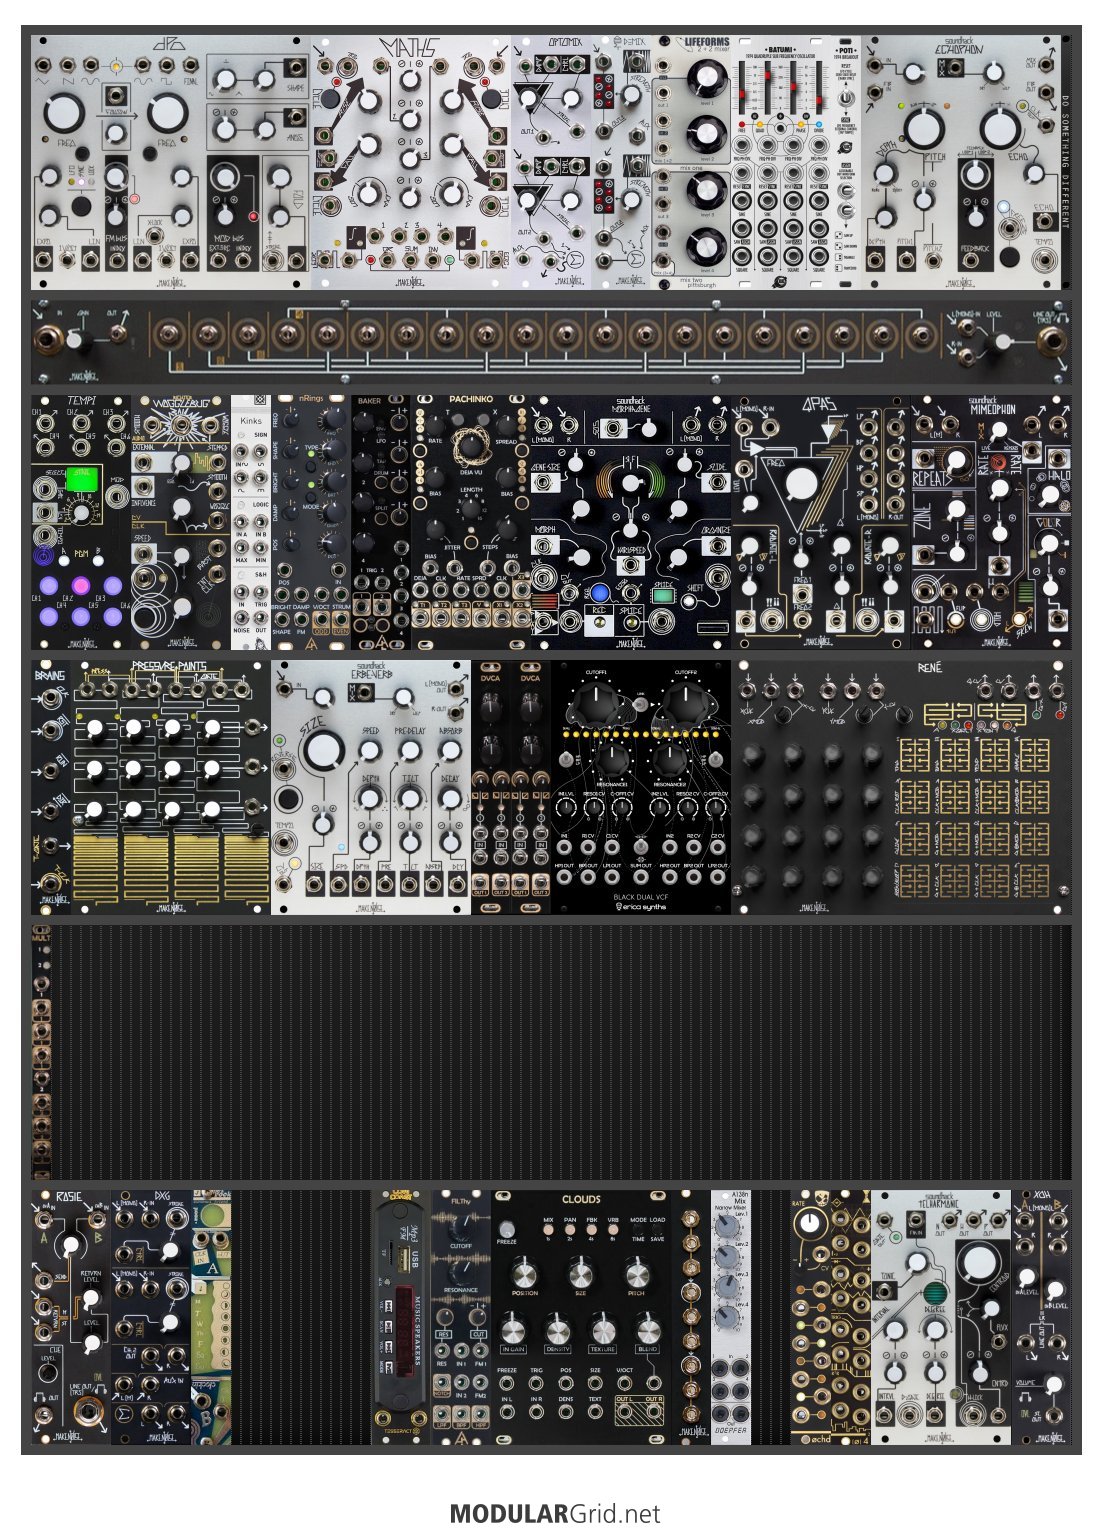This screenshot has width=1112, height=1535.
Task: Click the Clouds PITCH knob
Action: click(x=637, y=1273)
